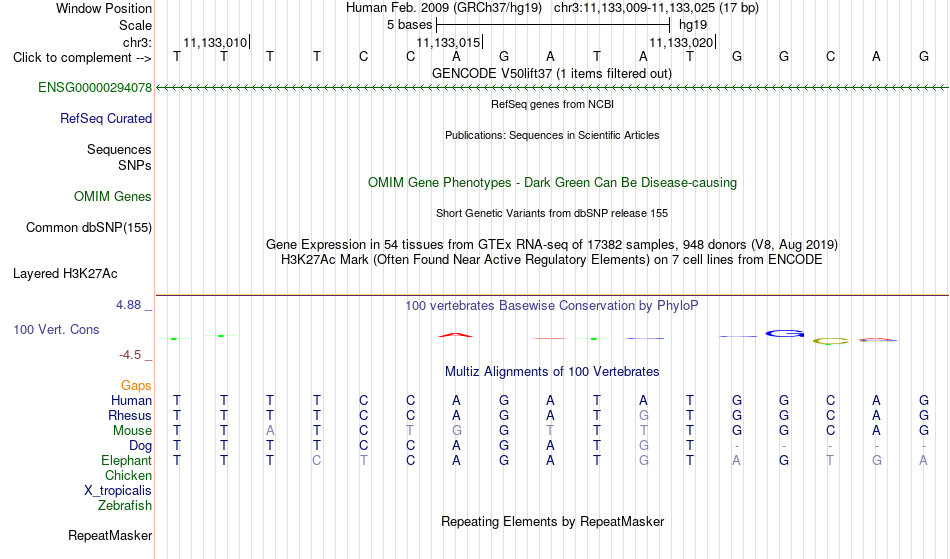Click the Rhesus alignment row label
The height and width of the screenshot is (559, 950).
(x=130, y=415)
